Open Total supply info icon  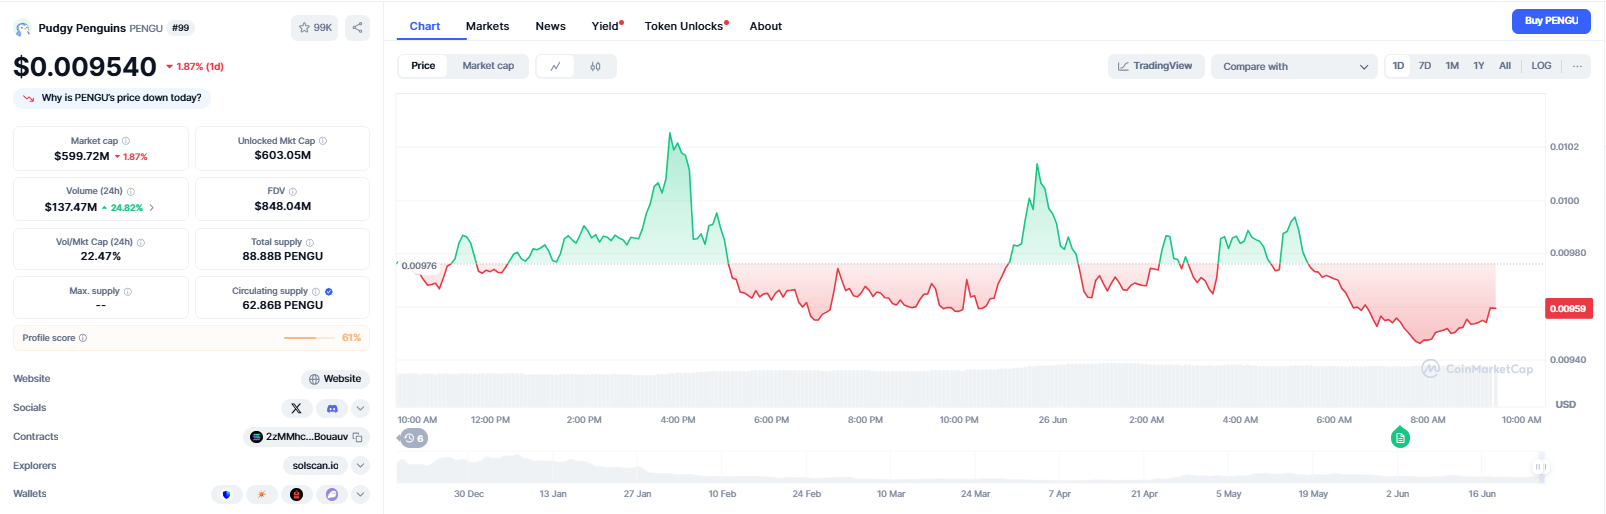point(310,242)
